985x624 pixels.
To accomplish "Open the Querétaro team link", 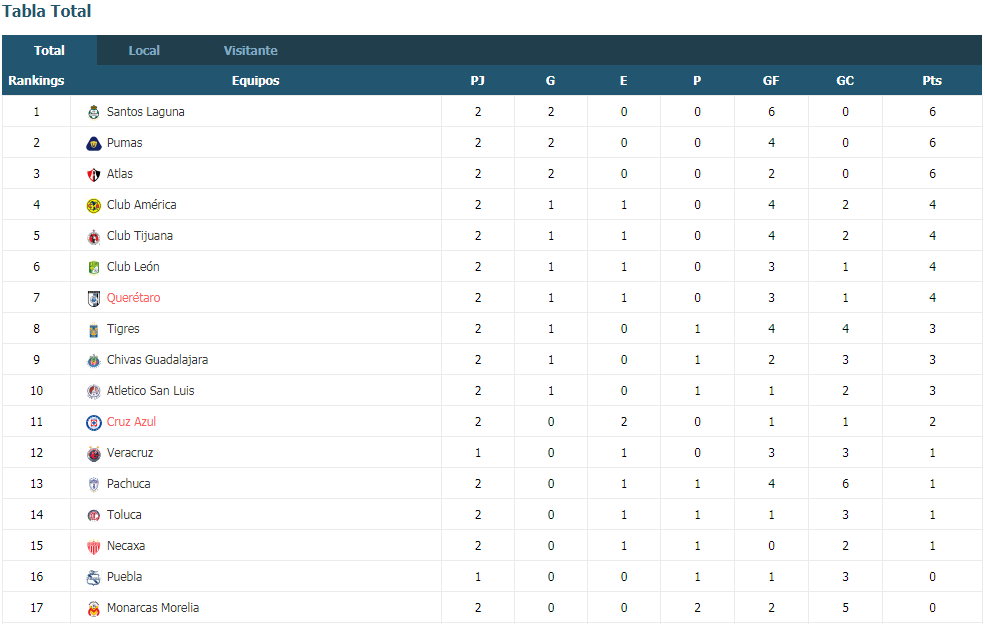I will pyautogui.click(x=133, y=298).
